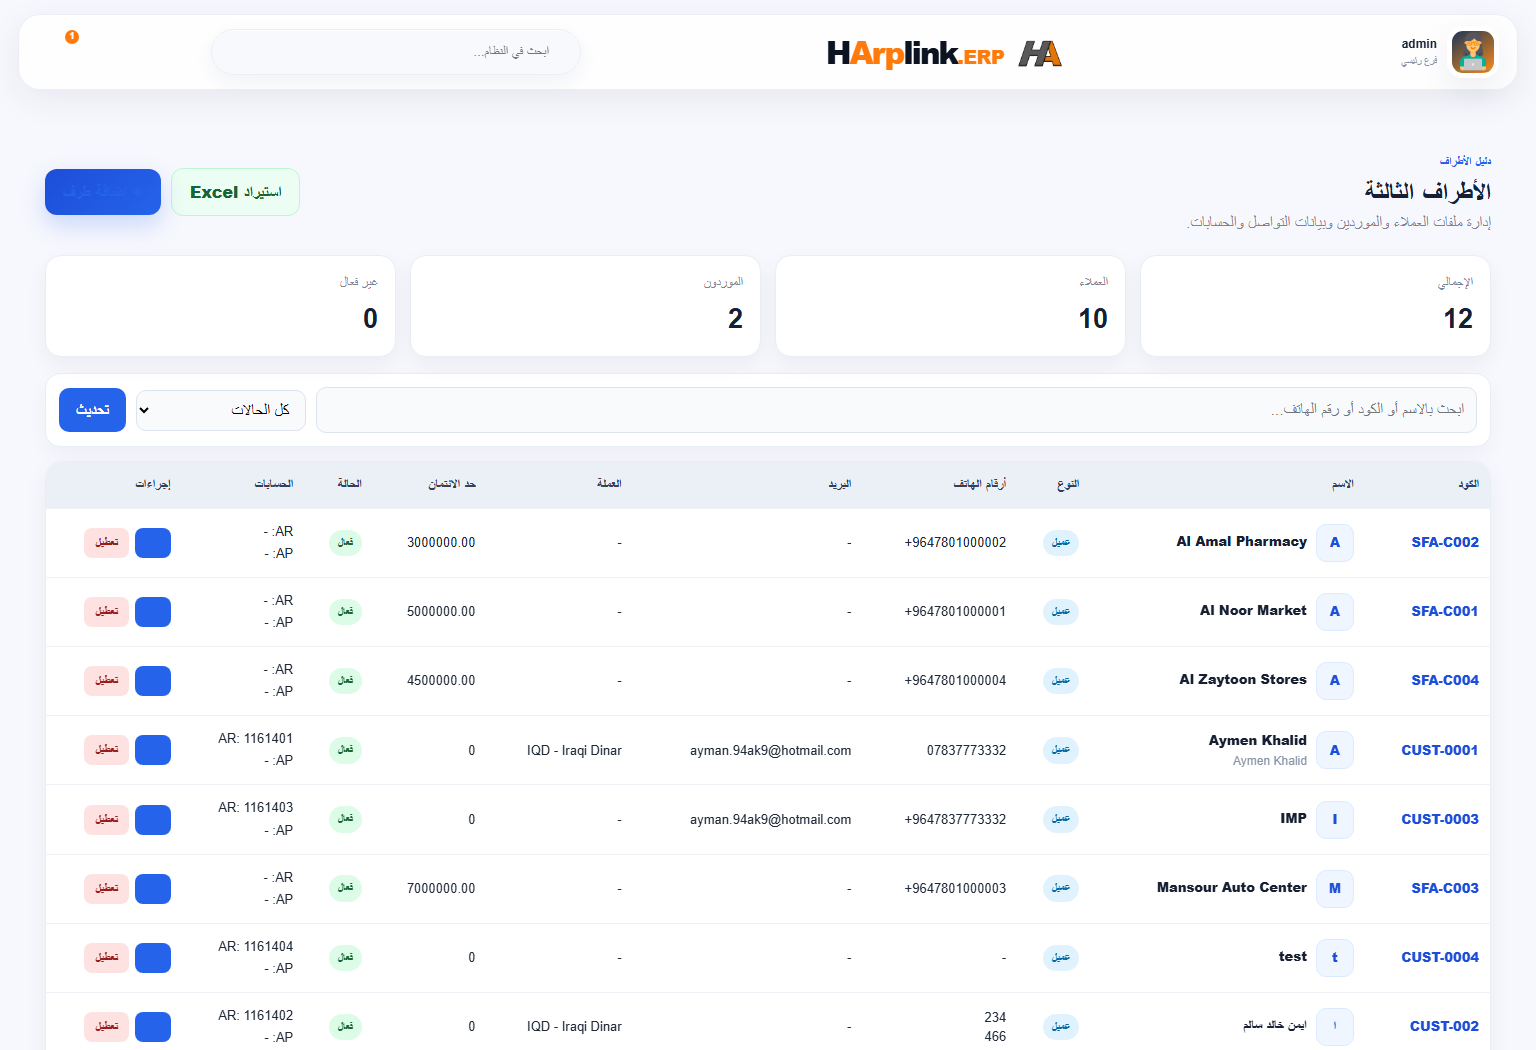Click the blue إضافة طرف add button
Viewport: 1536px width, 1050px height.
[103, 192]
